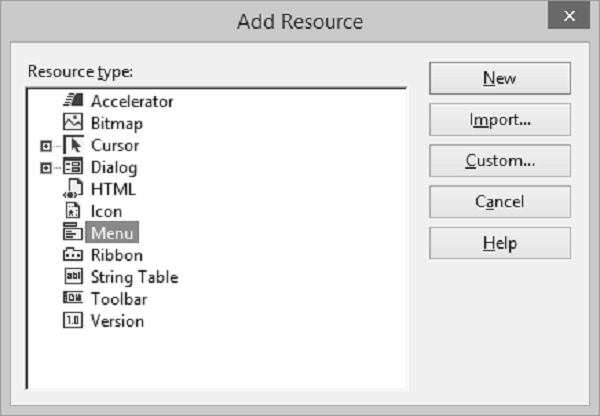Click the Custom... button
This screenshot has height=416, width=600.
click(499, 161)
